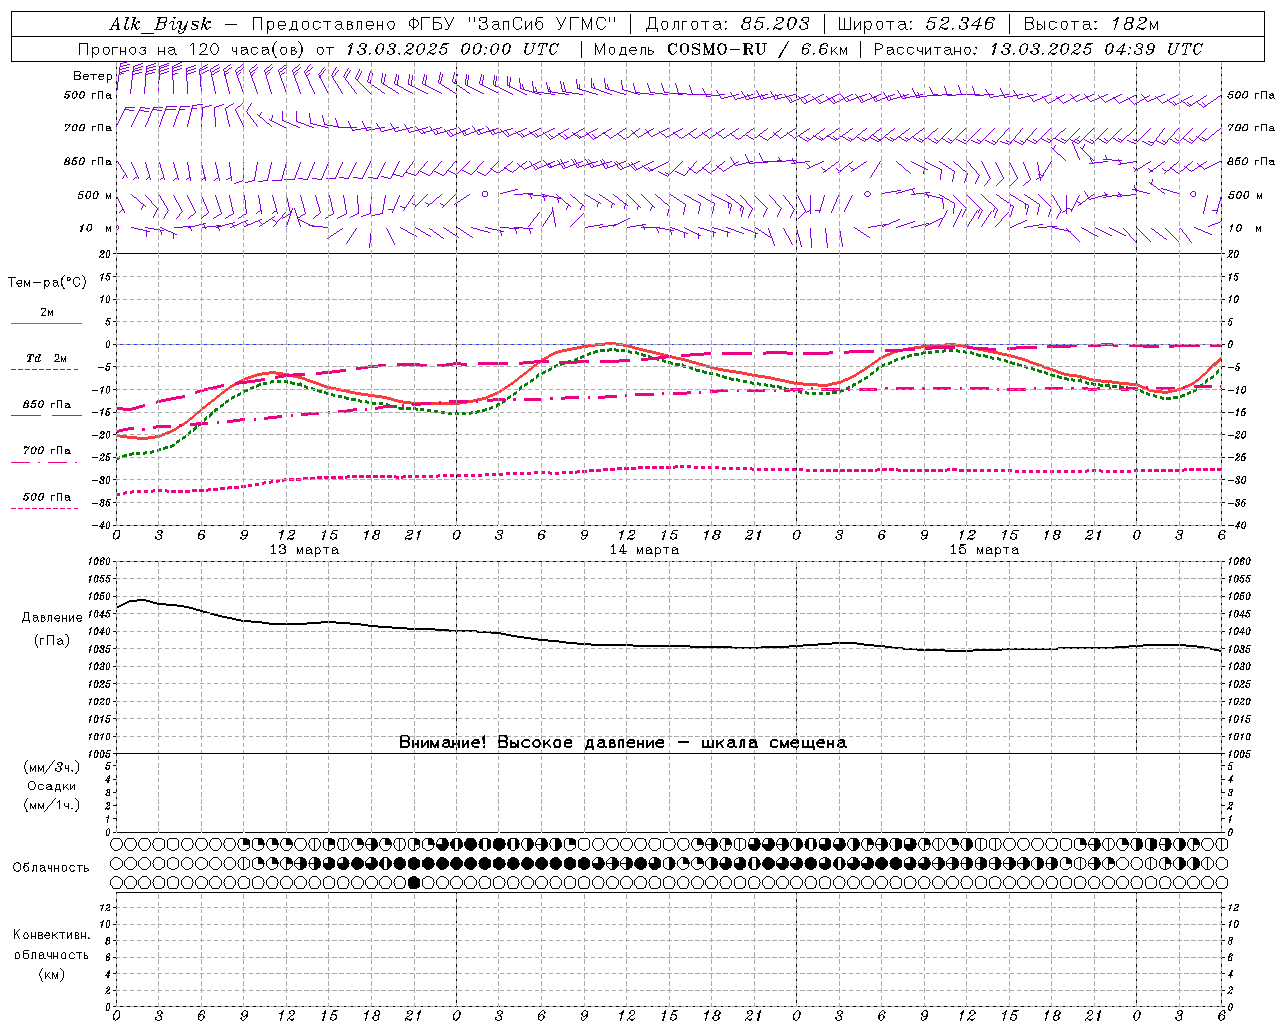Screen dimensions: 1280x1024
Task: Click the 14 марта date label
Action: coord(645,550)
